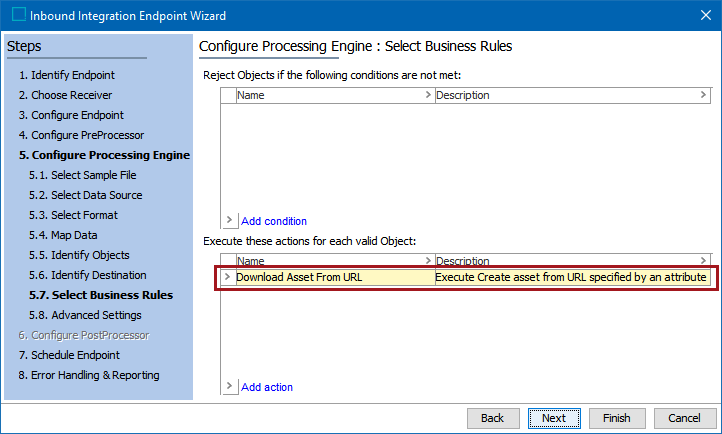
Task: Open Description column dropdown in conditions table
Action: tap(703, 95)
